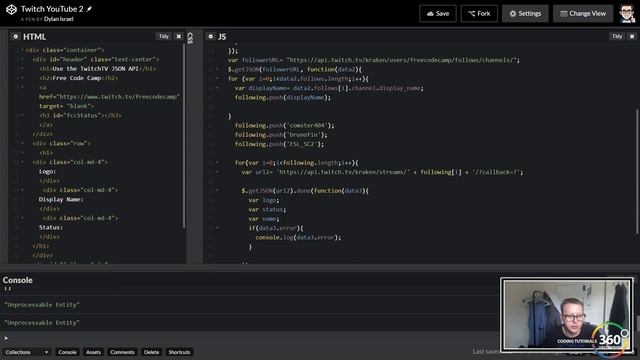Save the pen
The height and width of the screenshot is (360, 640).
tap(438, 13)
